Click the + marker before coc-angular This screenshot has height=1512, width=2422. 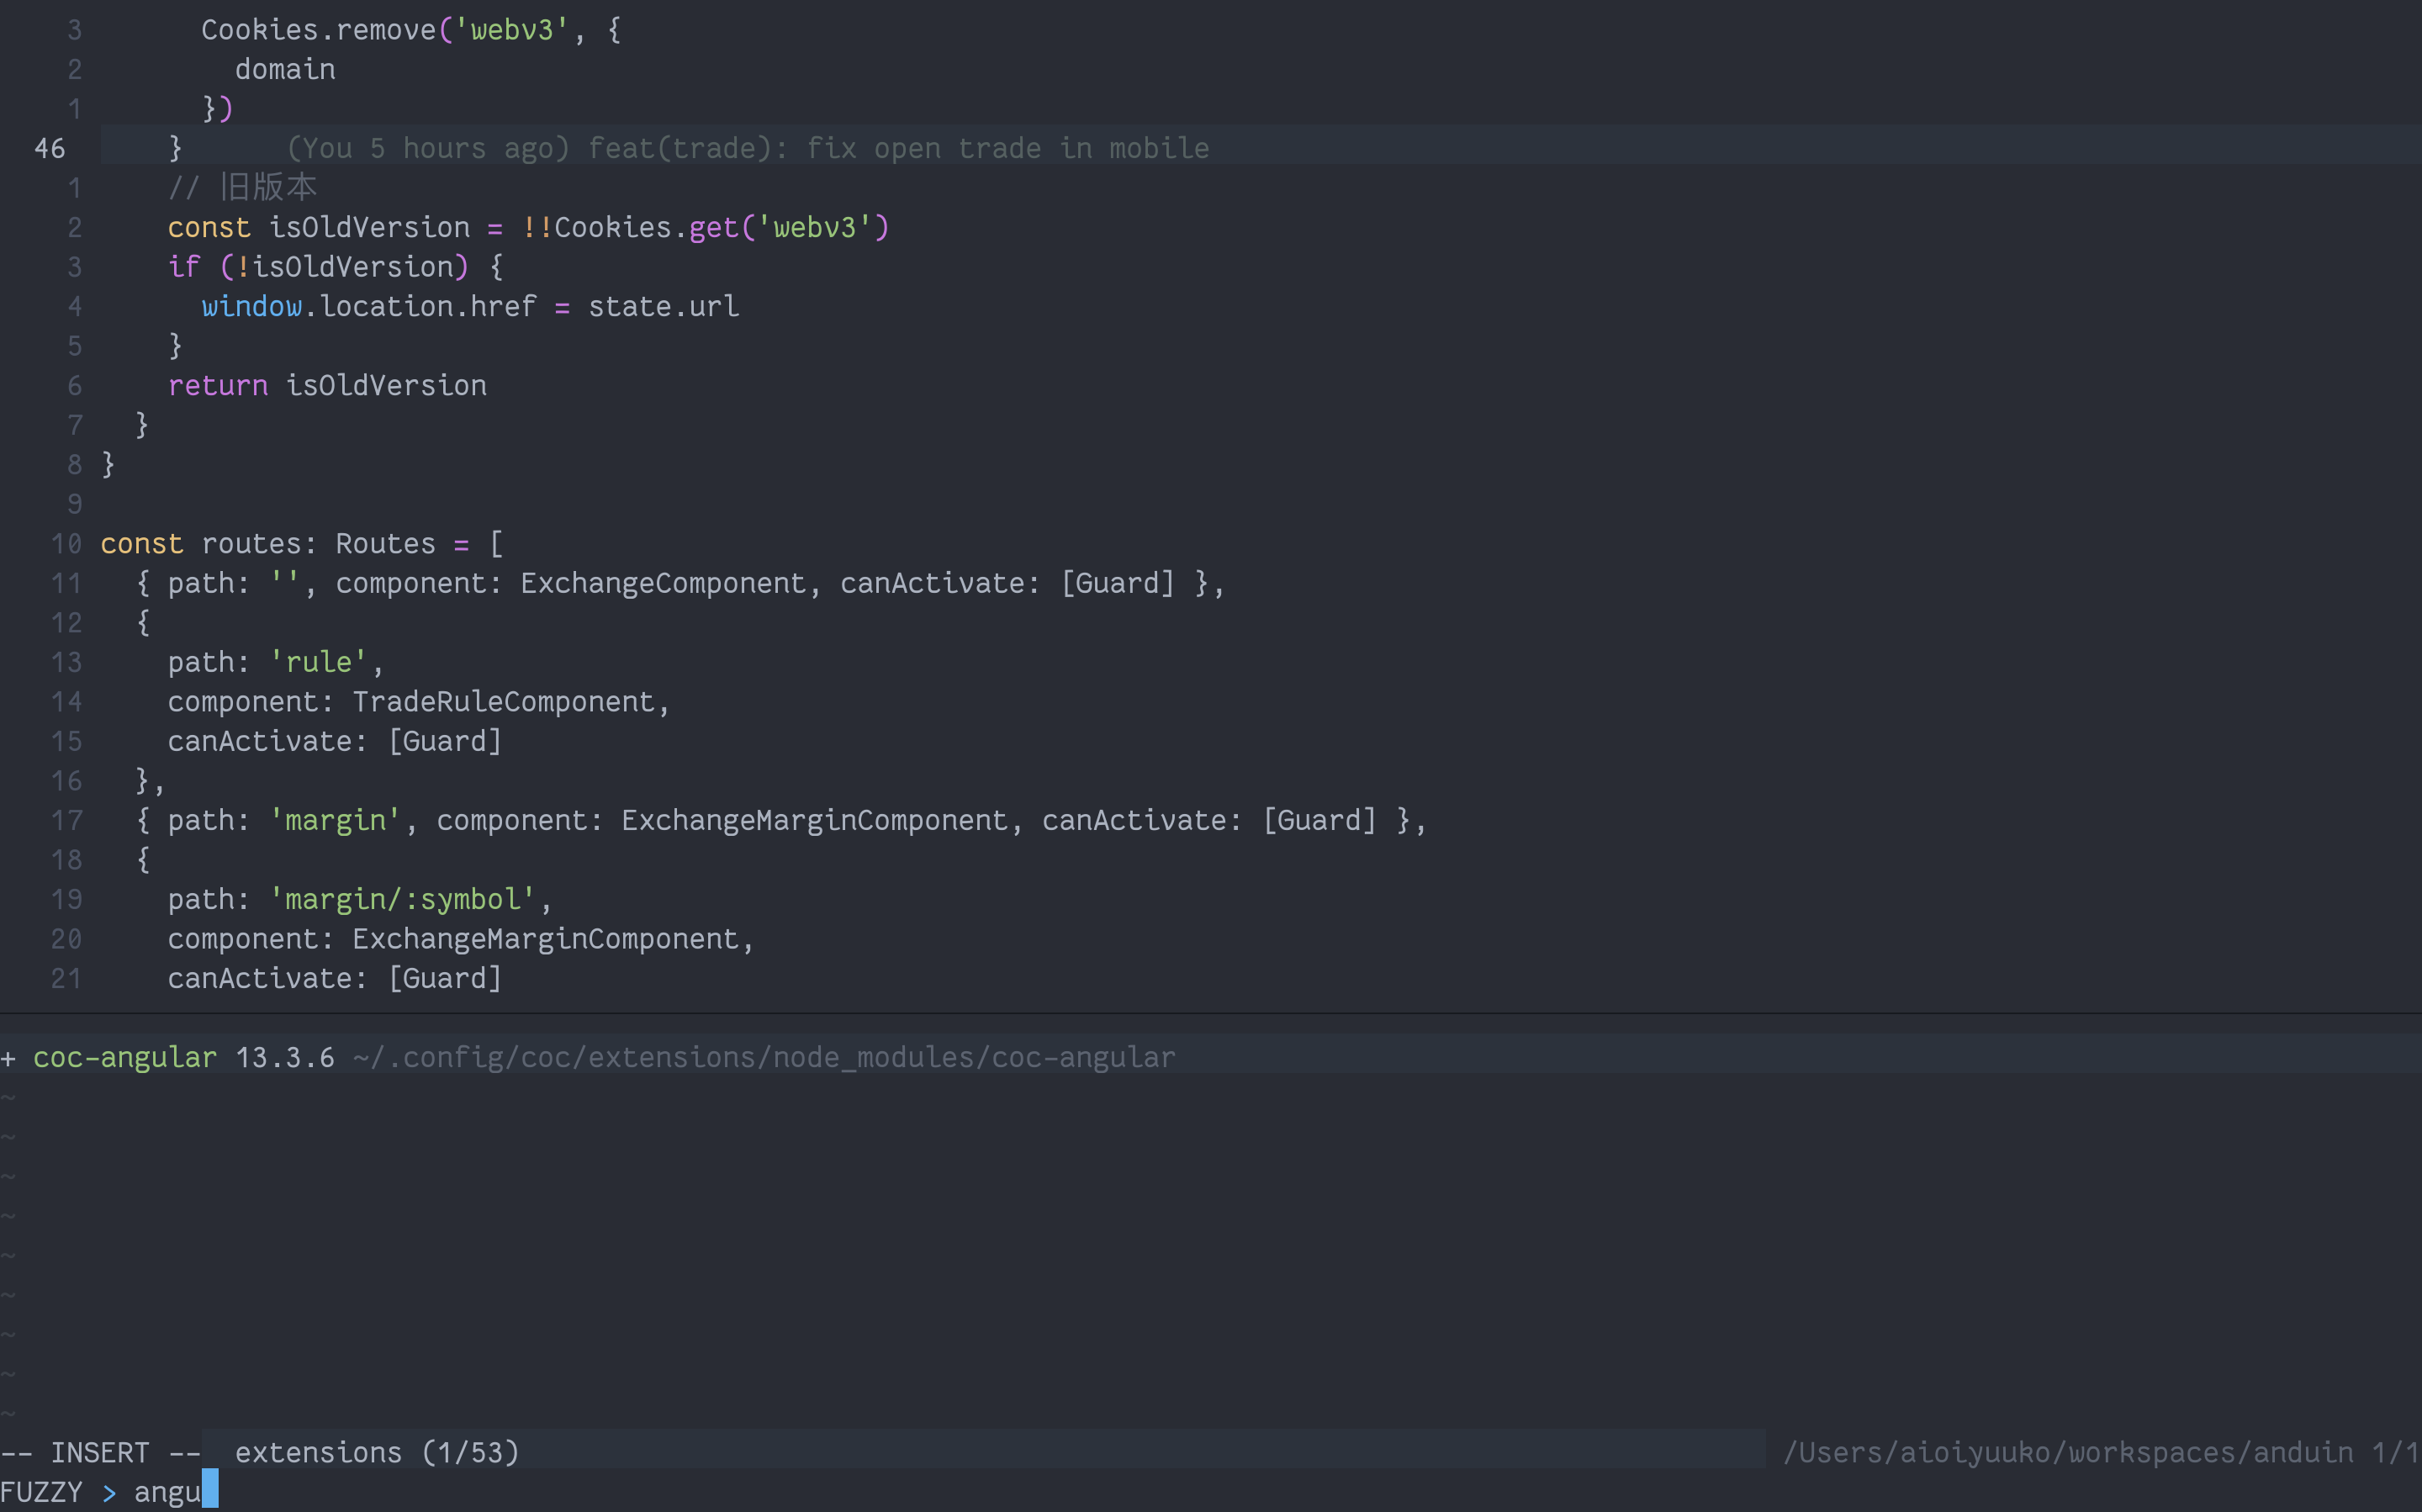tap(10, 1057)
